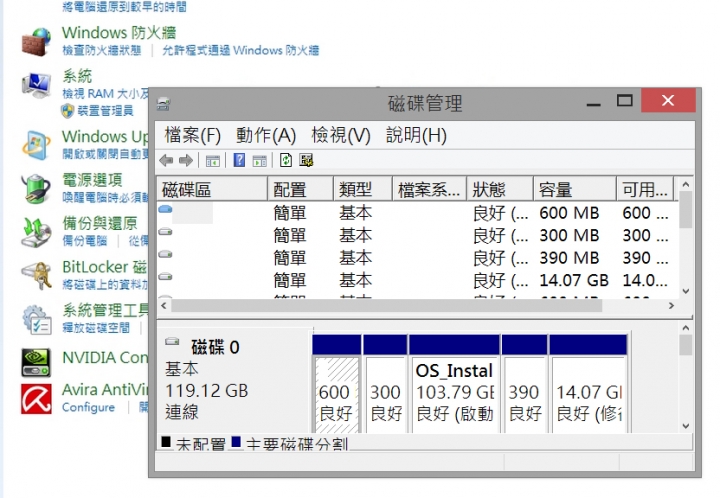The width and height of the screenshot is (720, 498).
Task: Open Avira Configure link
Action: click(x=88, y=408)
